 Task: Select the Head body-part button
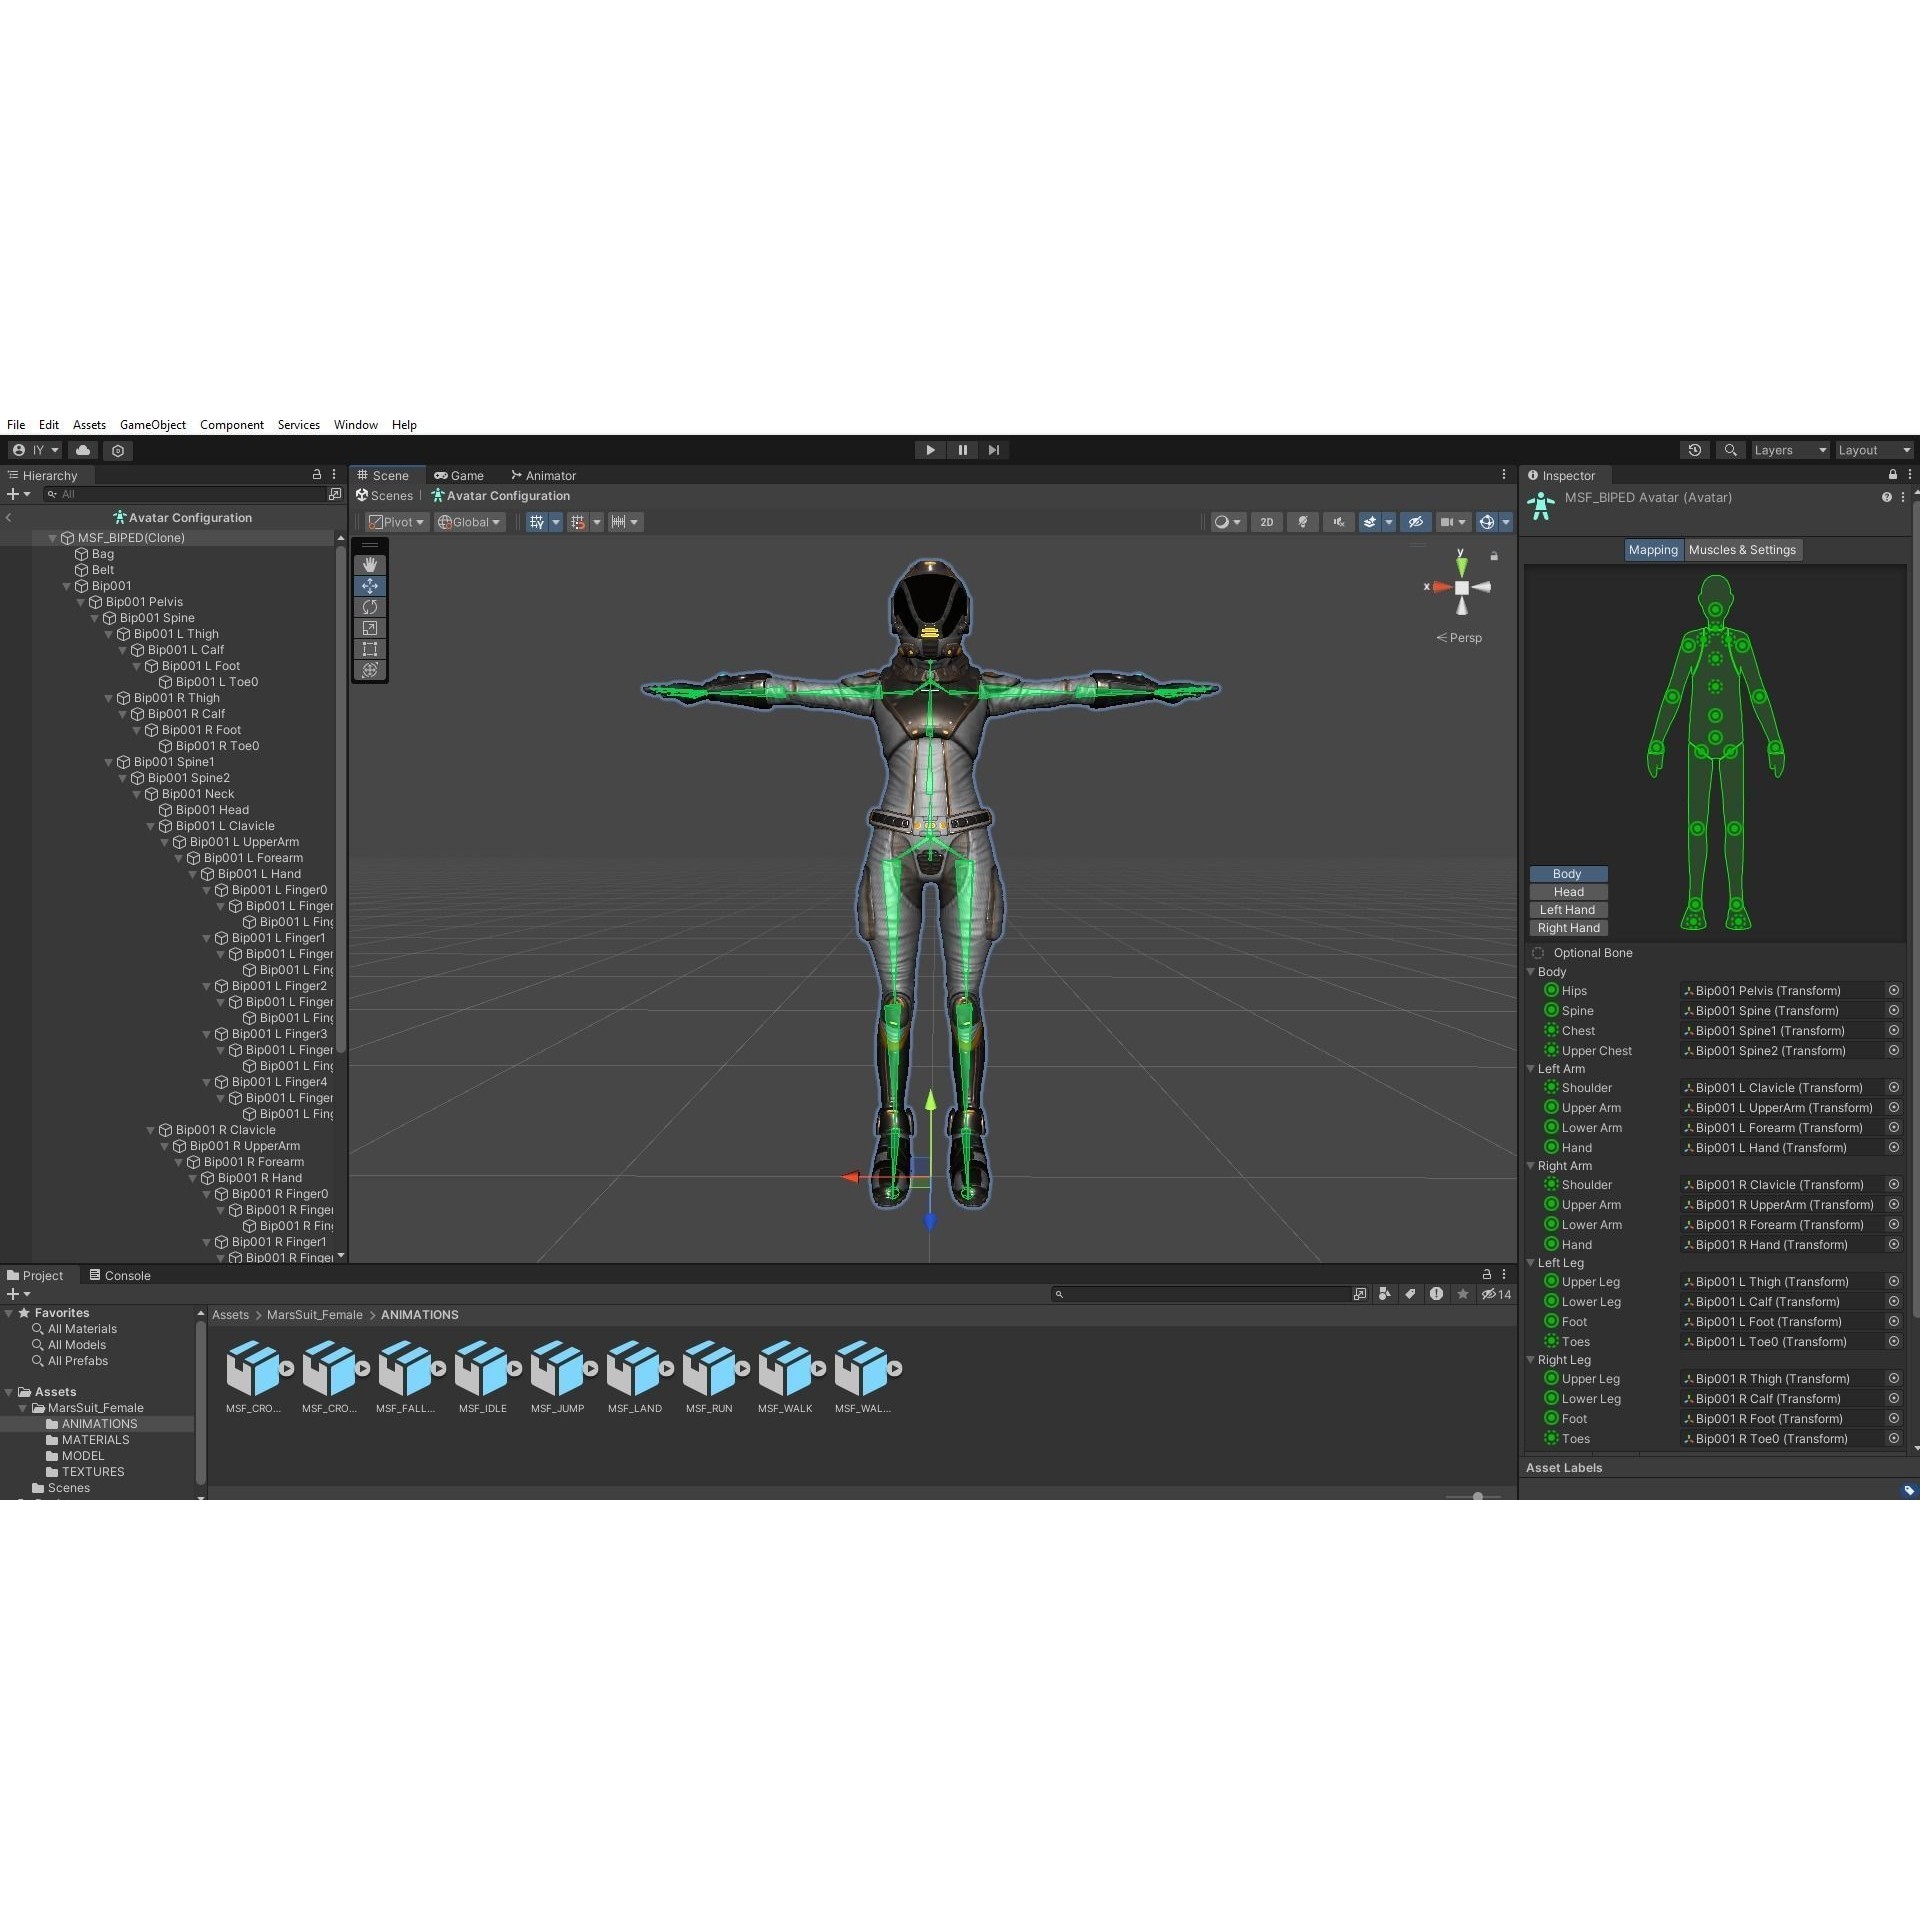1568,892
